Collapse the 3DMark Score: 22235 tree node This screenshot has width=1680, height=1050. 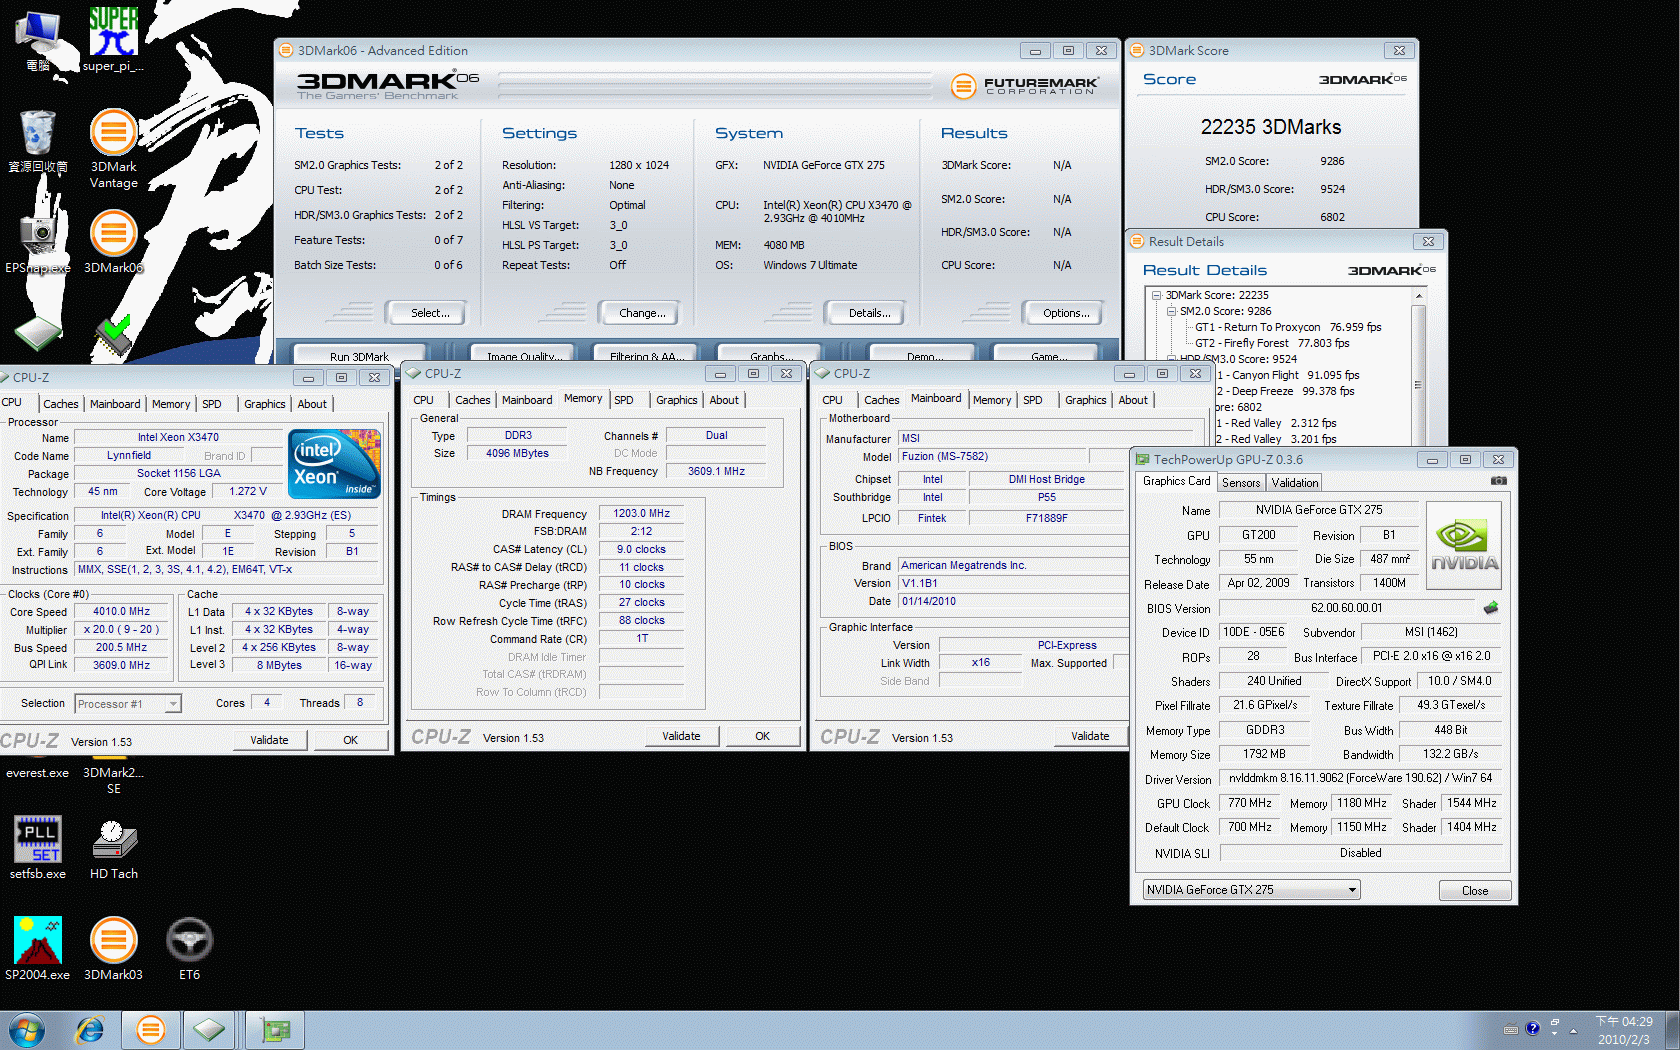pos(1156,295)
